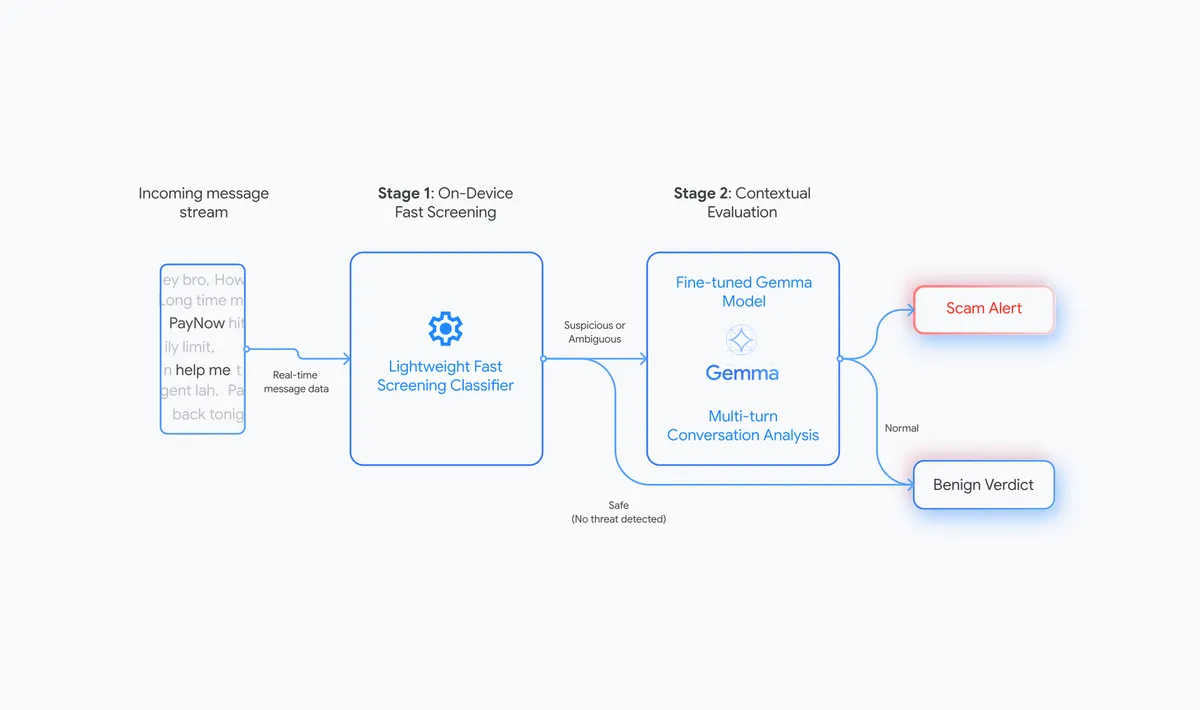The width and height of the screenshot is (1200, 710).
Task: Click the Stage 1: On-Device Fast Screening title
Action: (x=445, y=203)
